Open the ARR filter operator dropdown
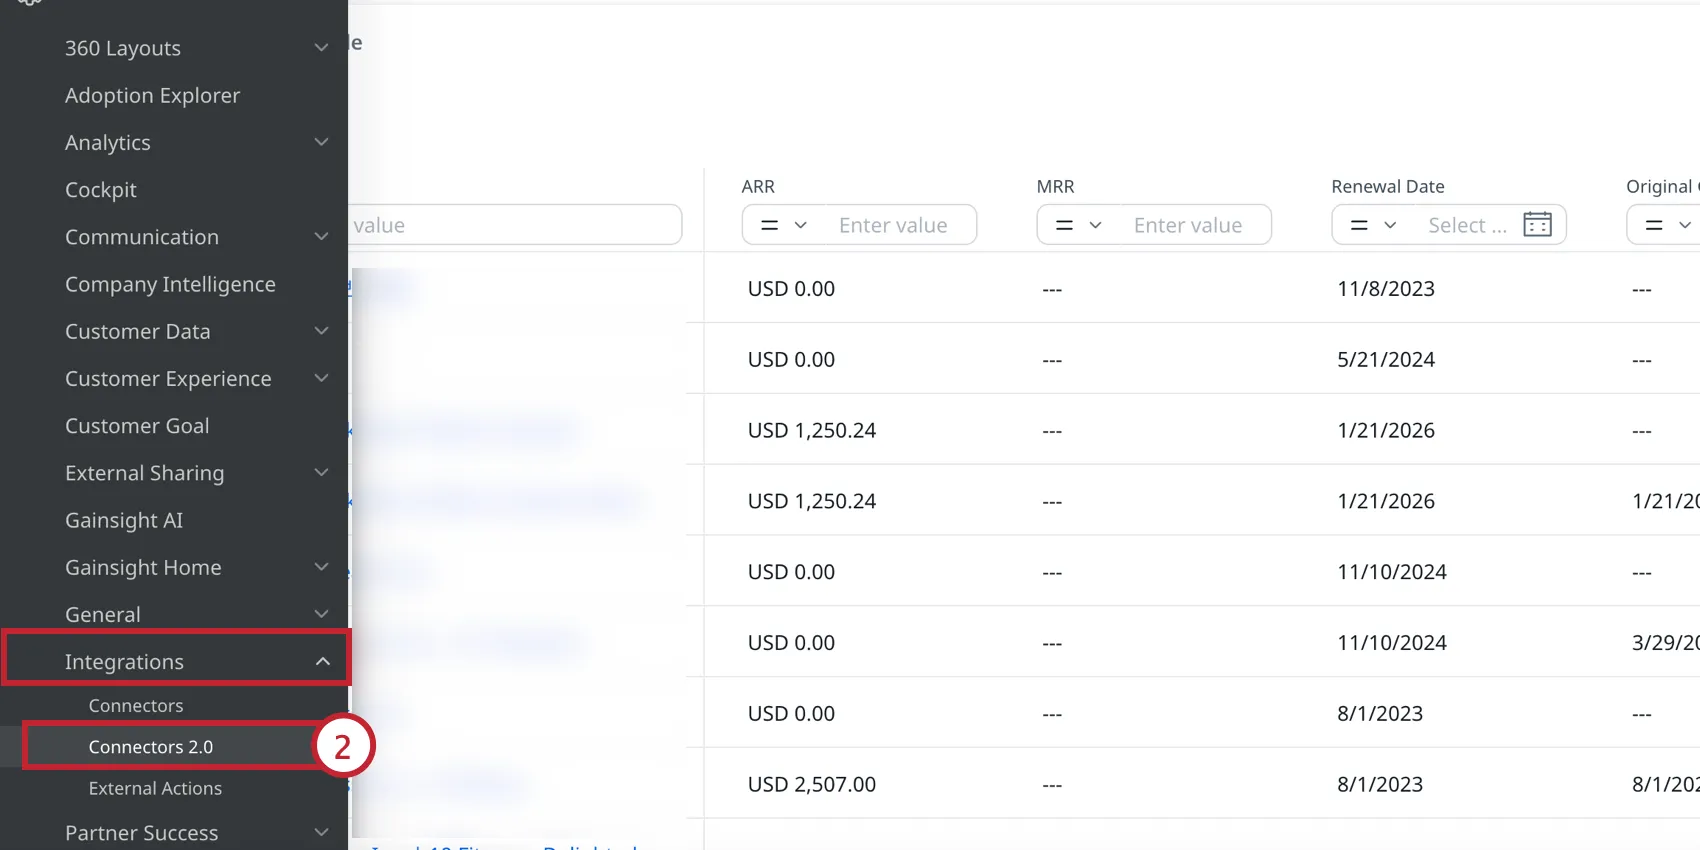 pyautogui.click(x=784, y=225)
